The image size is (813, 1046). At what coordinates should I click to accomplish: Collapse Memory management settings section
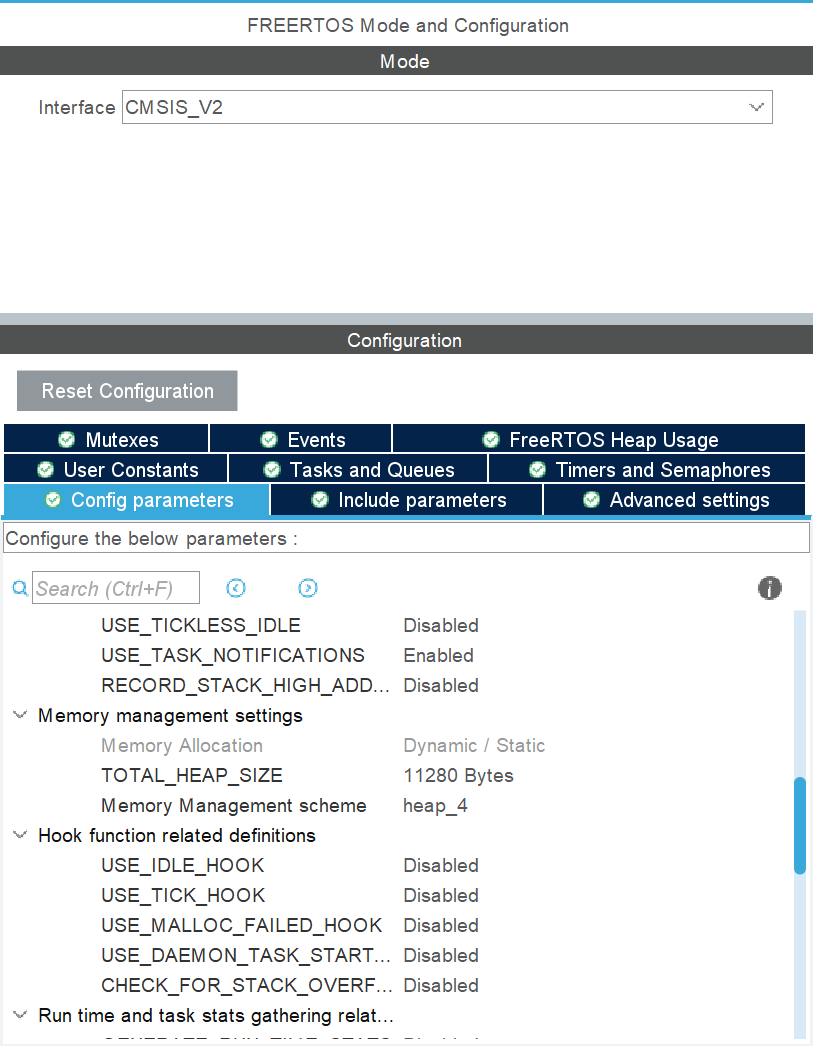click(20, 716)
